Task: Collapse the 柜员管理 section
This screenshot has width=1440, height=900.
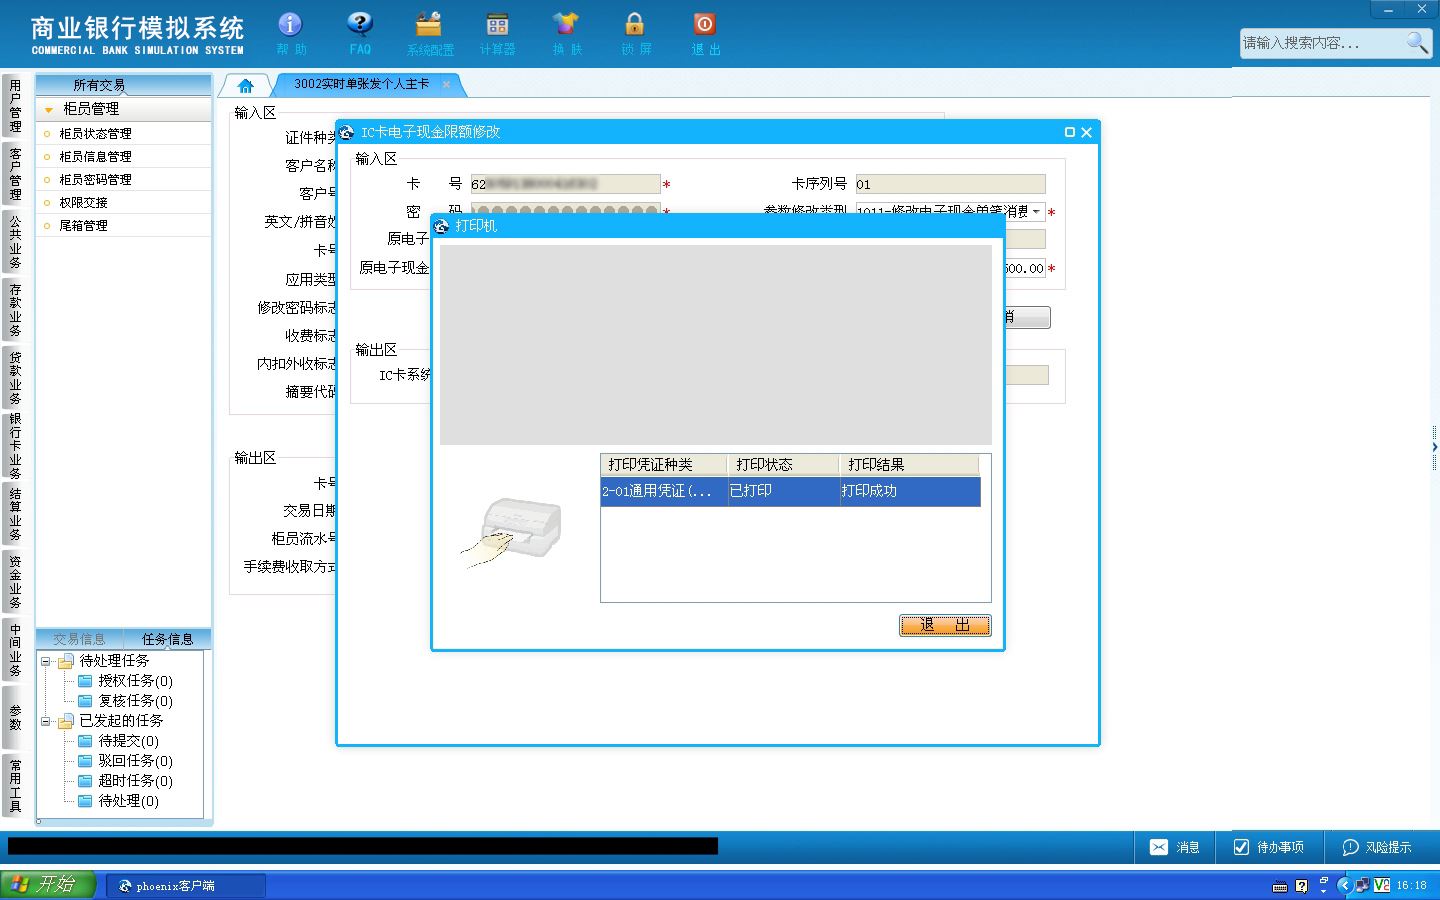Action: coord(48,109)
